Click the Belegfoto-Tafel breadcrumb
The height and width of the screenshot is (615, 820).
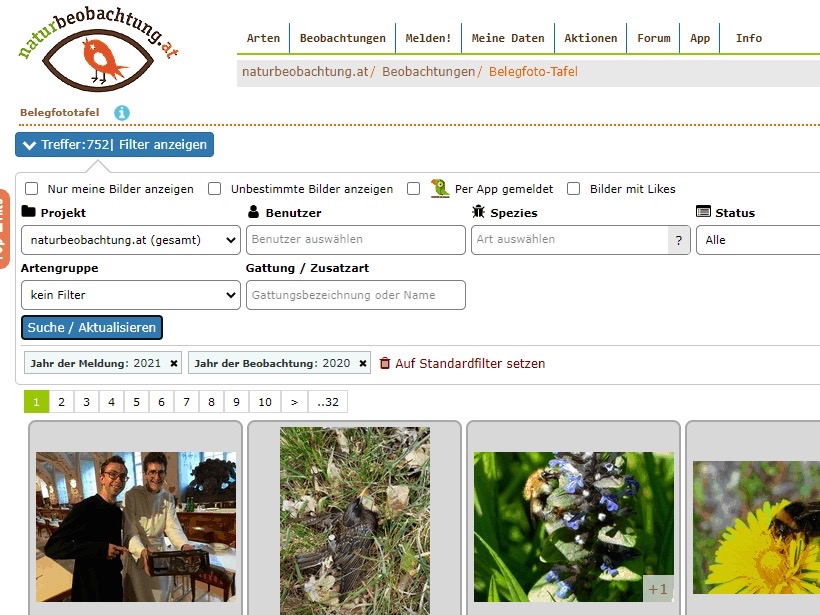[533, 72]
